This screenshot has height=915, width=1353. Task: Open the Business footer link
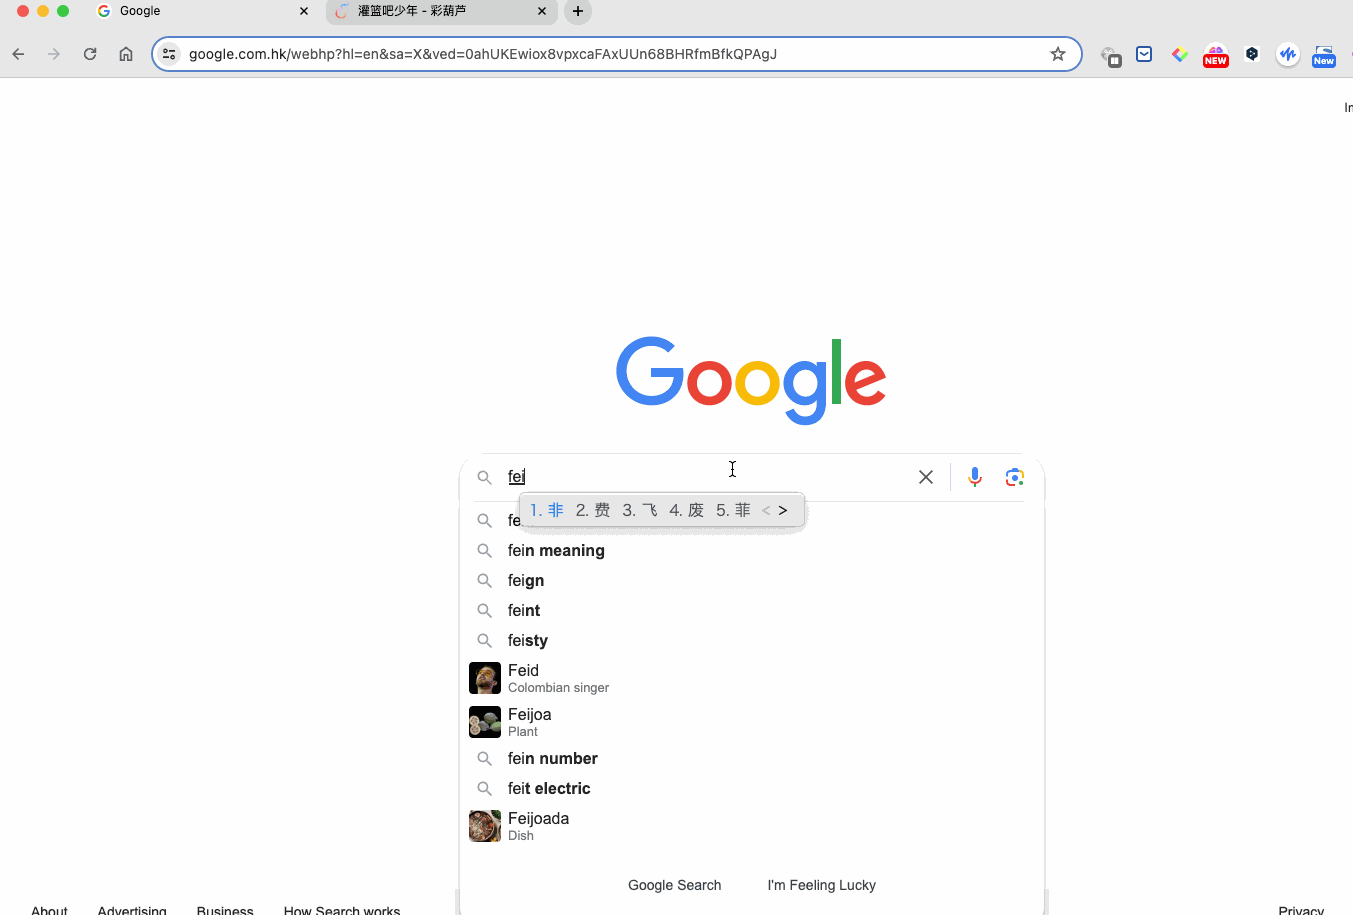click(x=225, y=910)
